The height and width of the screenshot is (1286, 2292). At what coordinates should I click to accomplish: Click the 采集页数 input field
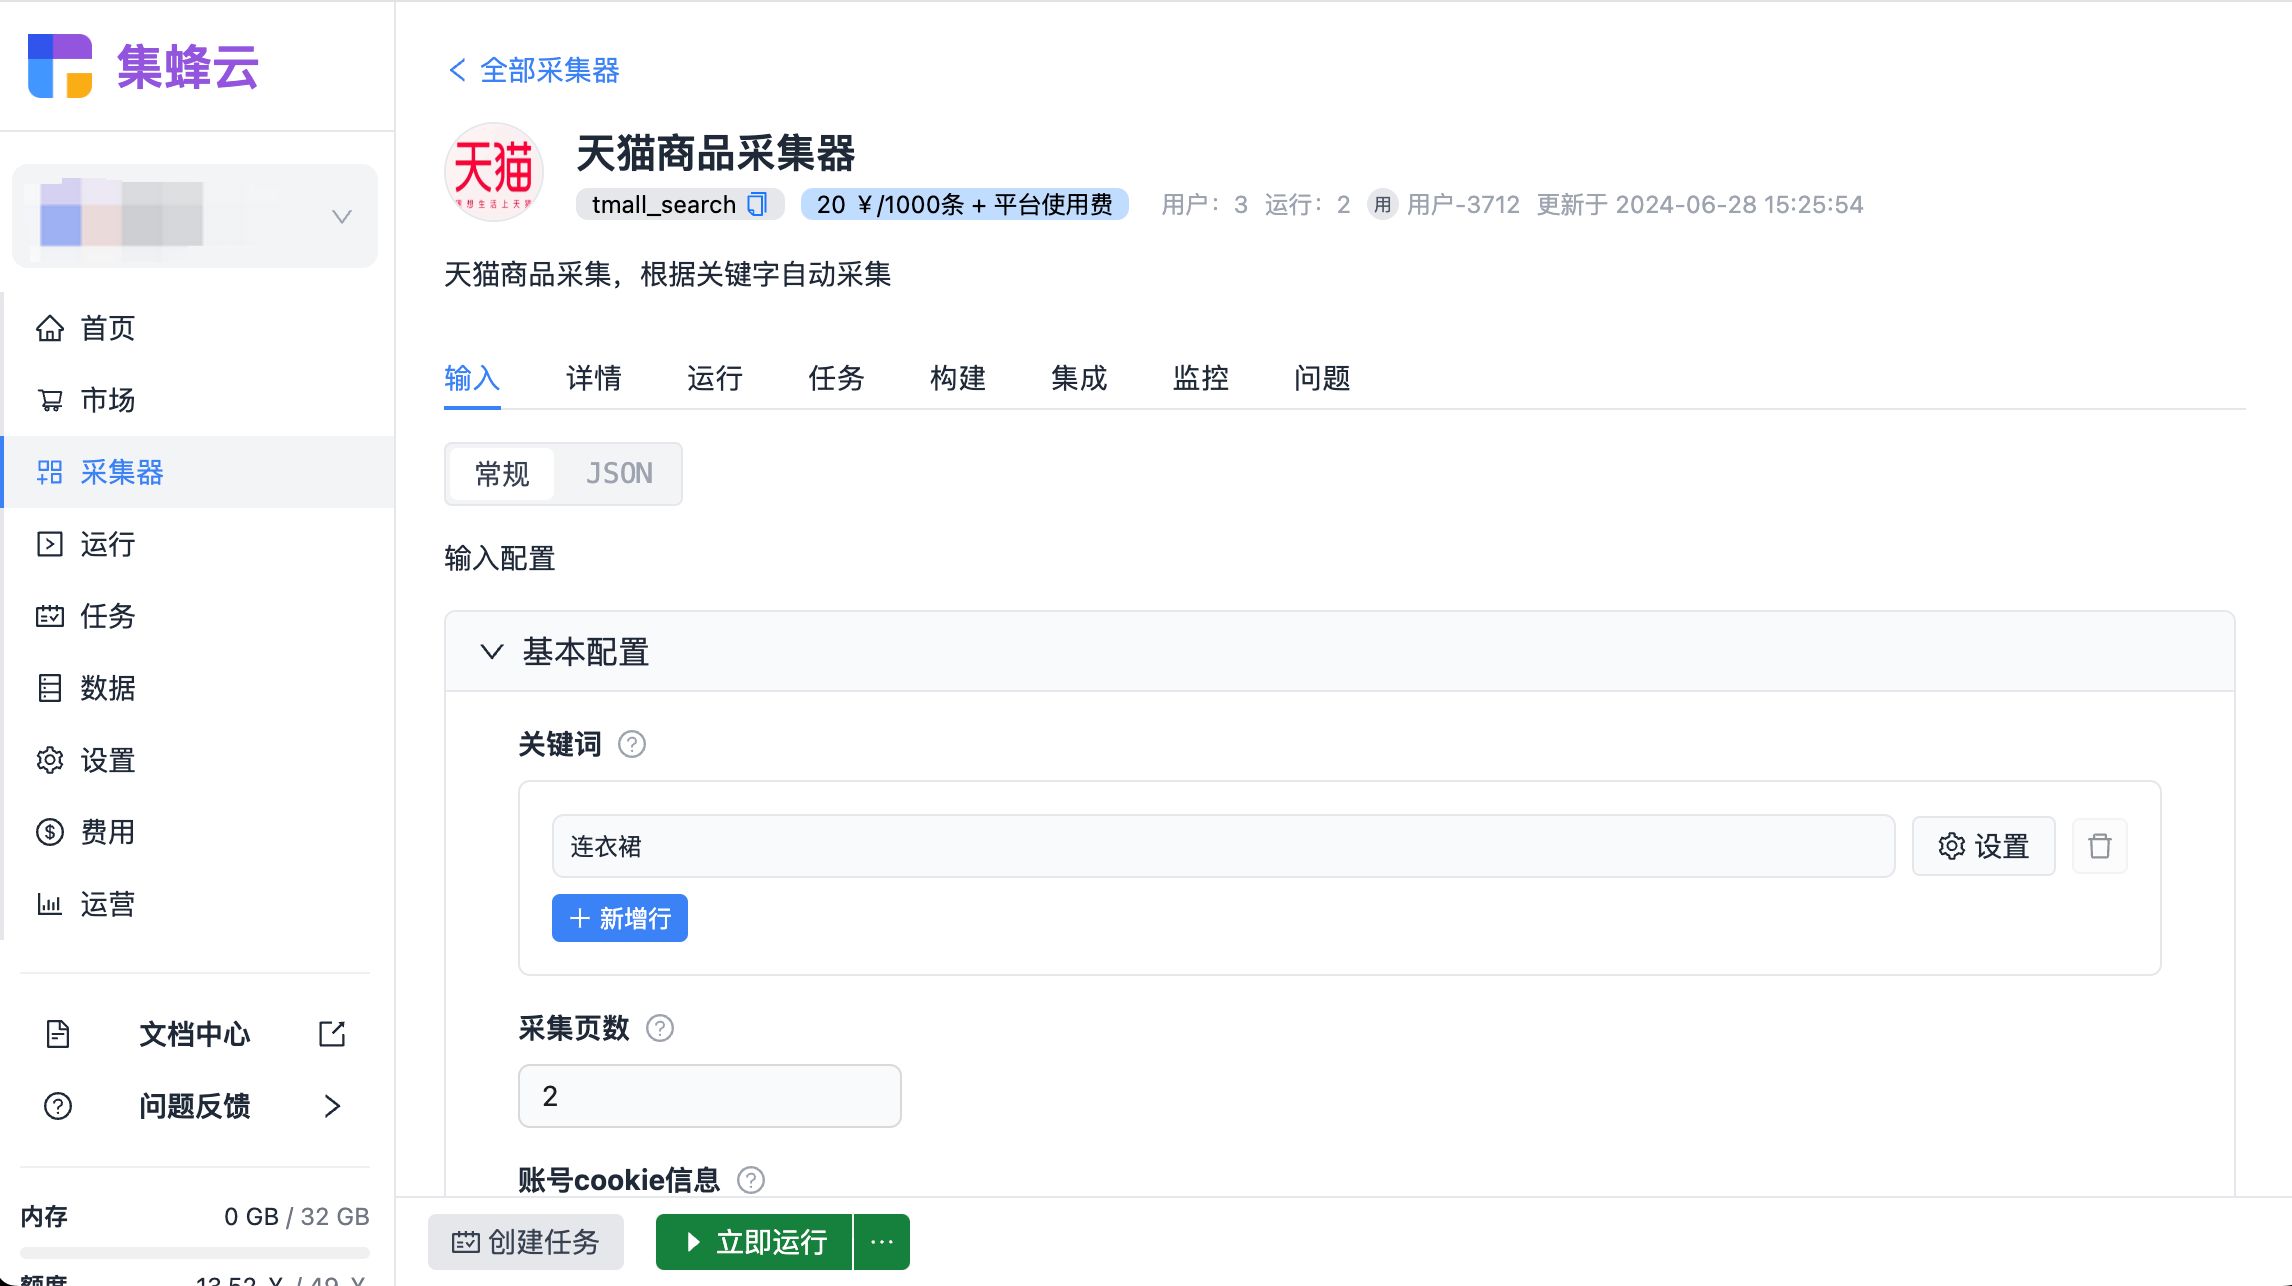point(709,1096)
